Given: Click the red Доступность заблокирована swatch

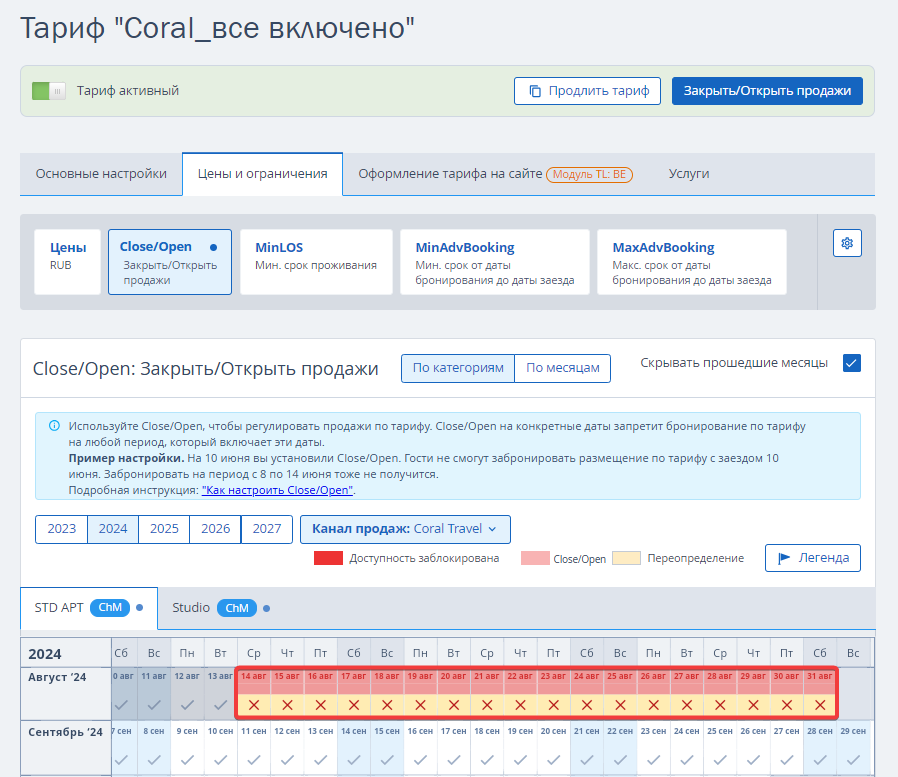Looking at the screenshot, I should click(x=328, y=558).
